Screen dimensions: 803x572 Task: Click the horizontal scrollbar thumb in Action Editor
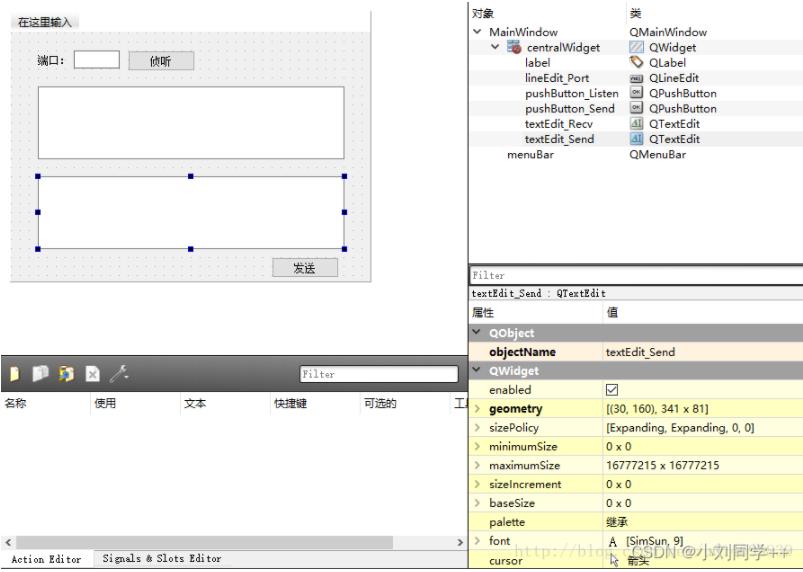point(205,542)
